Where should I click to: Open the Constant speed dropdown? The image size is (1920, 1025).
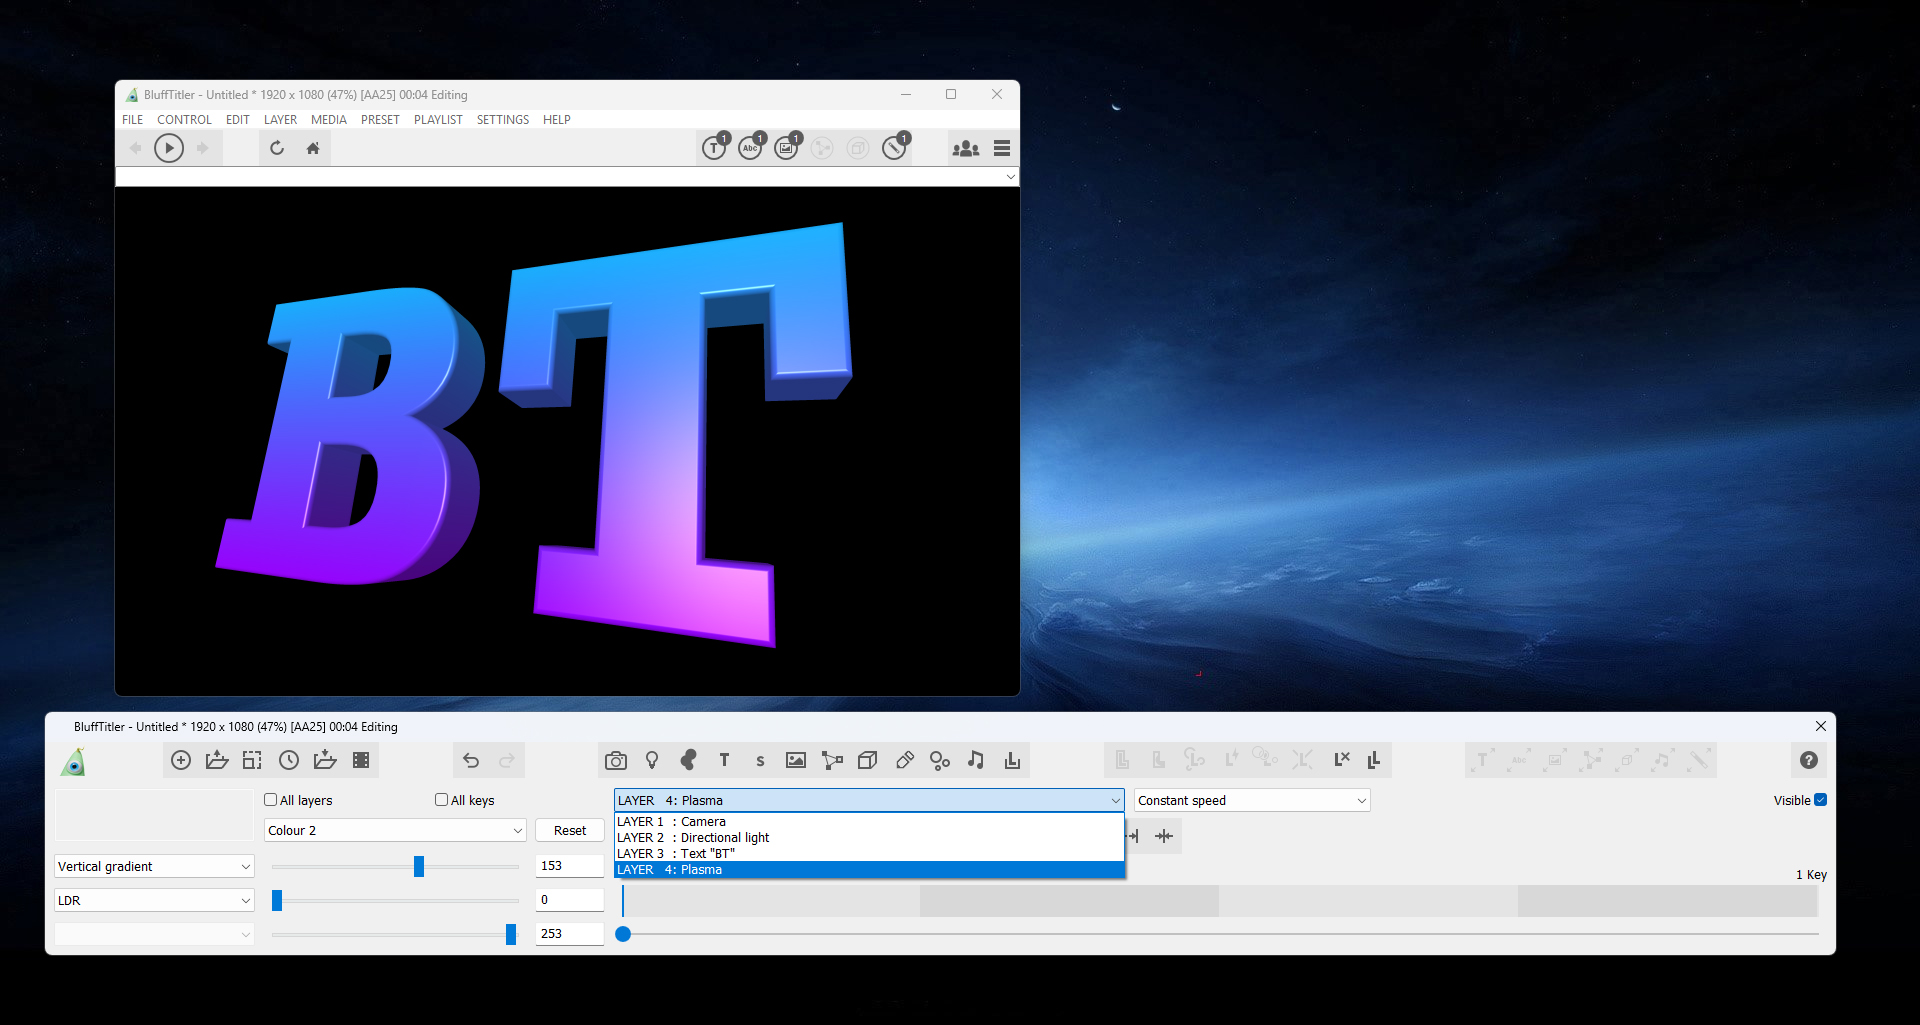(1251, 801)
